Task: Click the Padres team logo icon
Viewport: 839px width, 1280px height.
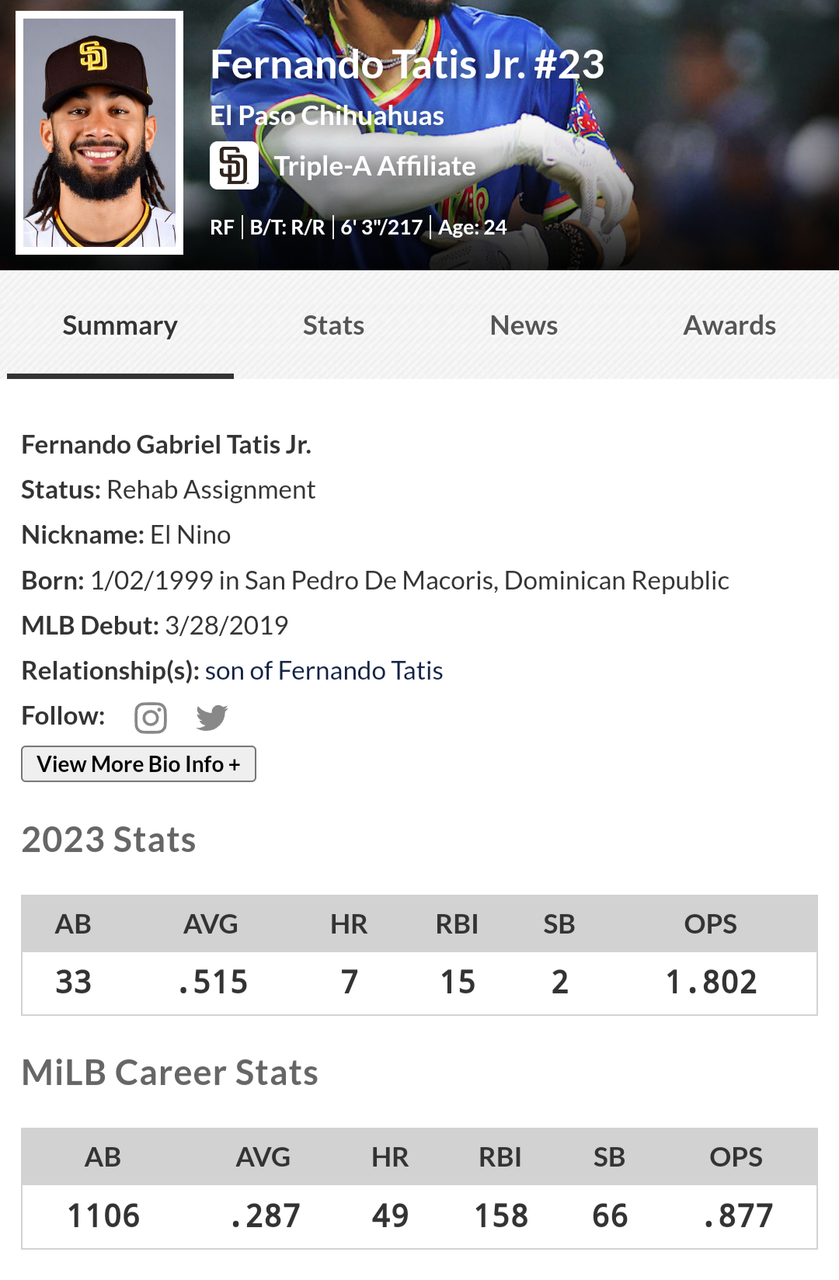Action: pyautogui.click(x=234, y=166)
